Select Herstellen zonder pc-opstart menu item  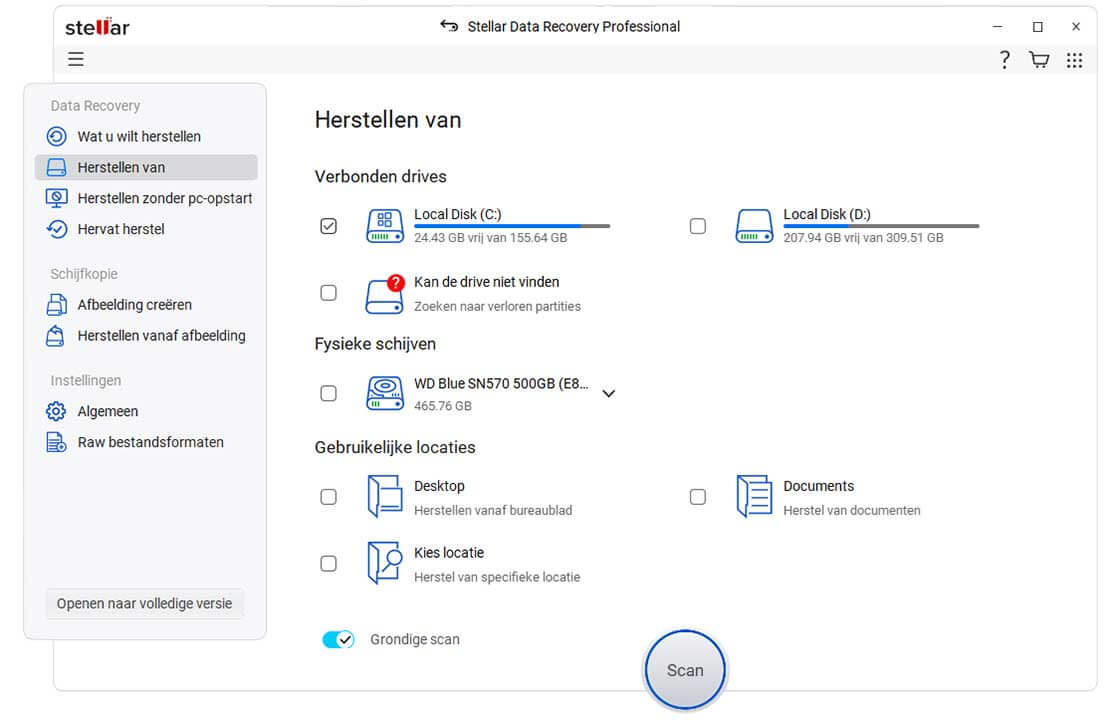coord(164,199)
